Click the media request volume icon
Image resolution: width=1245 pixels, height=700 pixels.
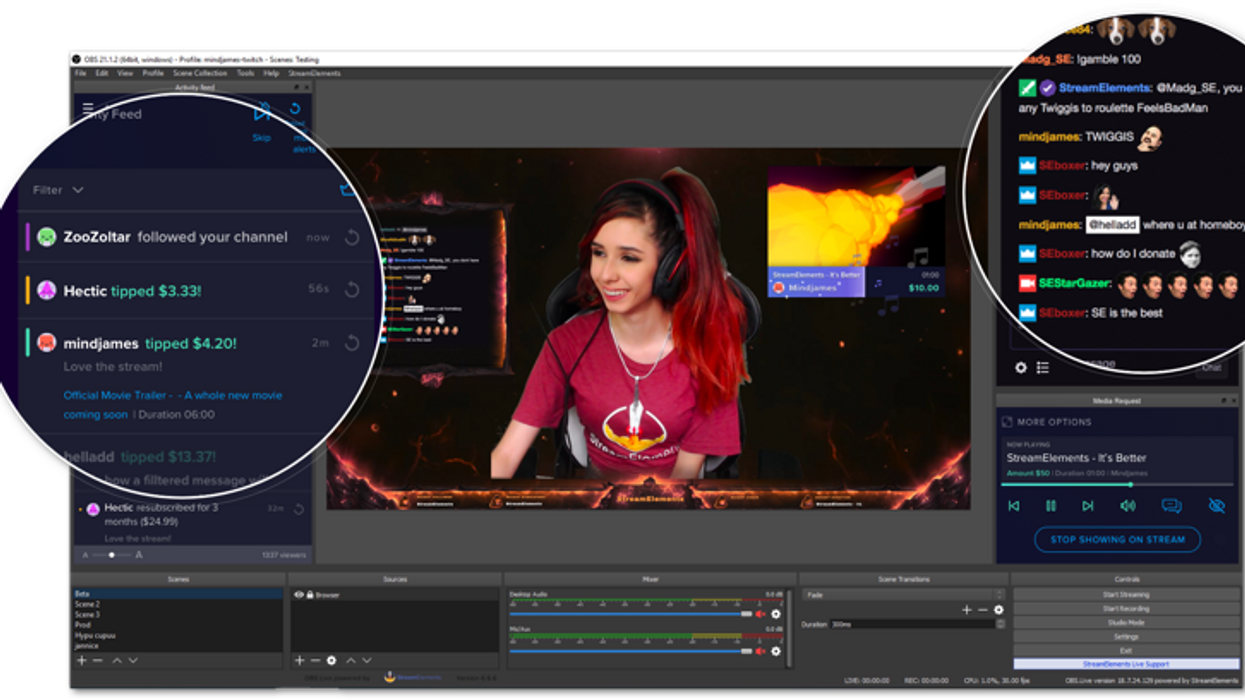(1128, 506)
